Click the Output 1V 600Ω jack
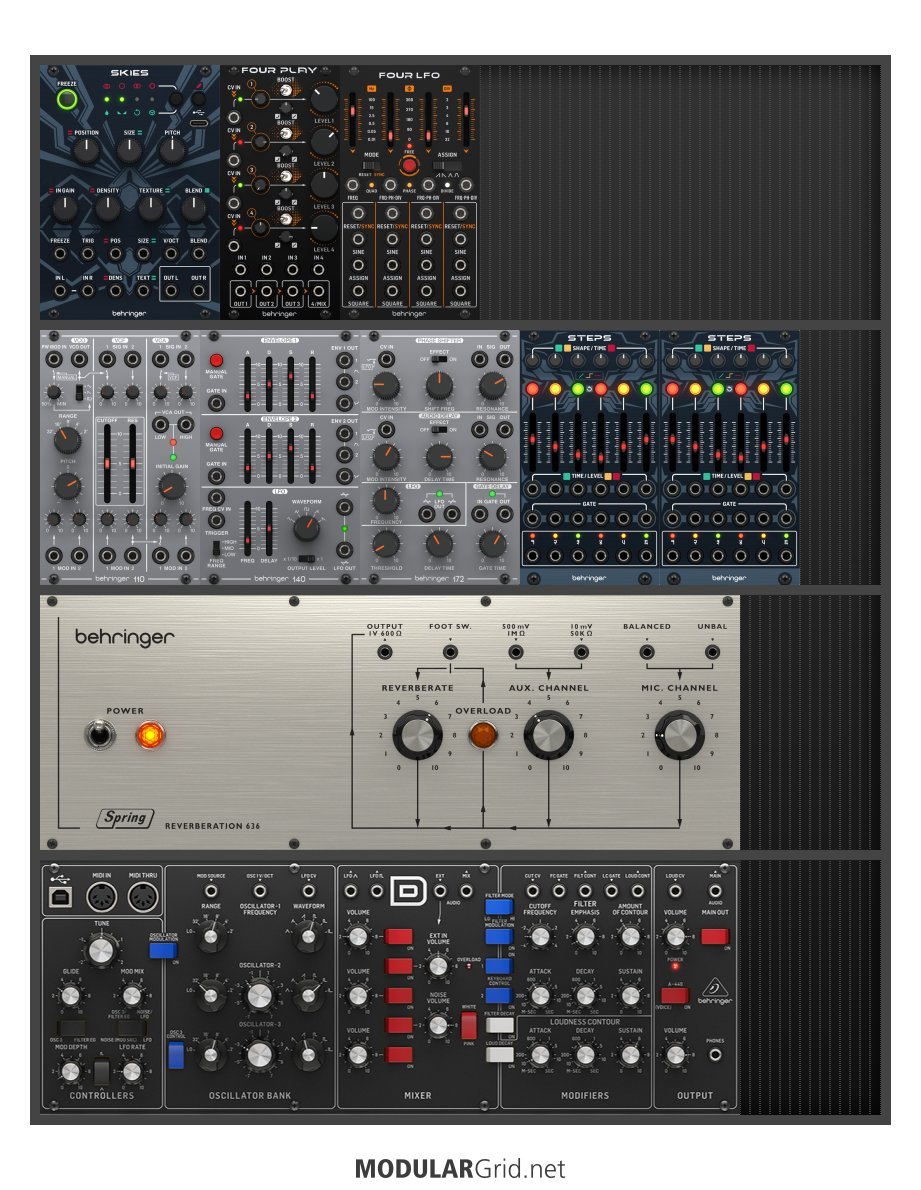The image size is (921, 1190). (385, 652)
